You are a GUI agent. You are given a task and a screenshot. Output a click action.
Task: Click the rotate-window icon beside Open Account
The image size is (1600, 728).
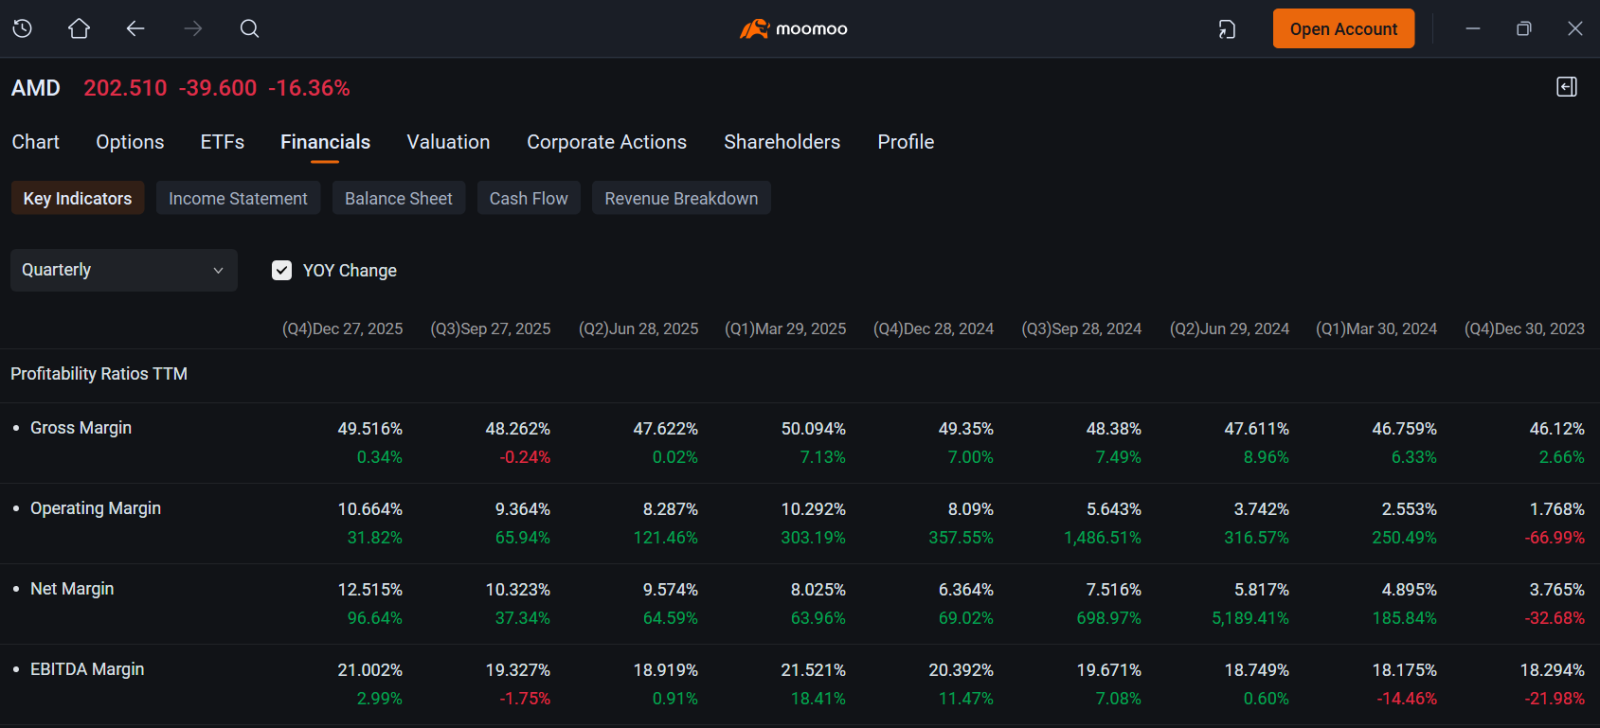(1227, 29)
